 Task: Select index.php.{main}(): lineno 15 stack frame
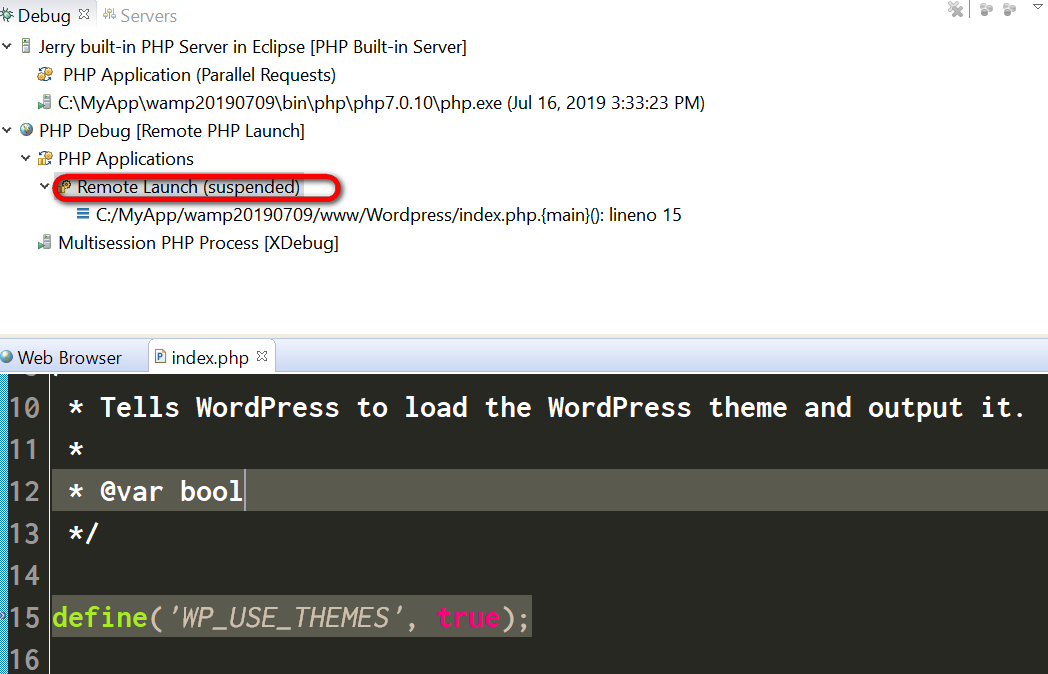click(x=388, y=215)
